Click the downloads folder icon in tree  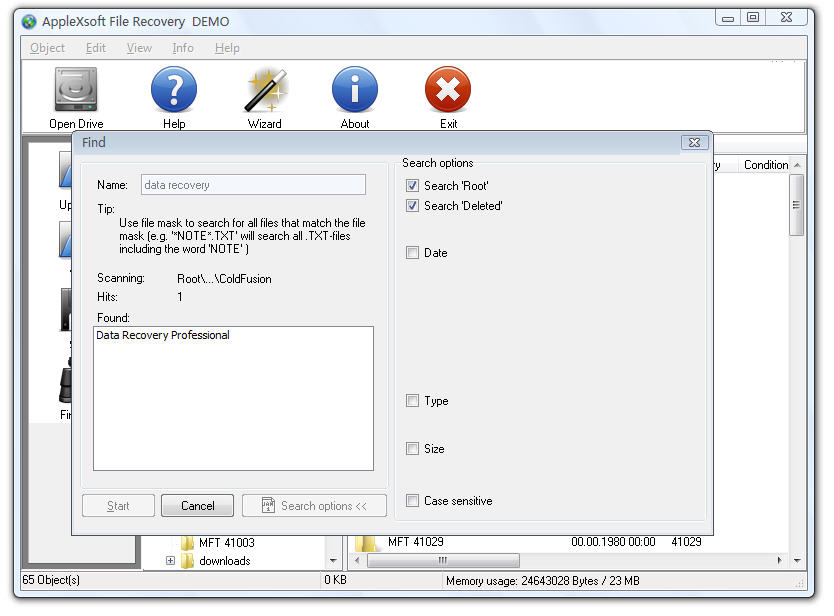point(187,561)
